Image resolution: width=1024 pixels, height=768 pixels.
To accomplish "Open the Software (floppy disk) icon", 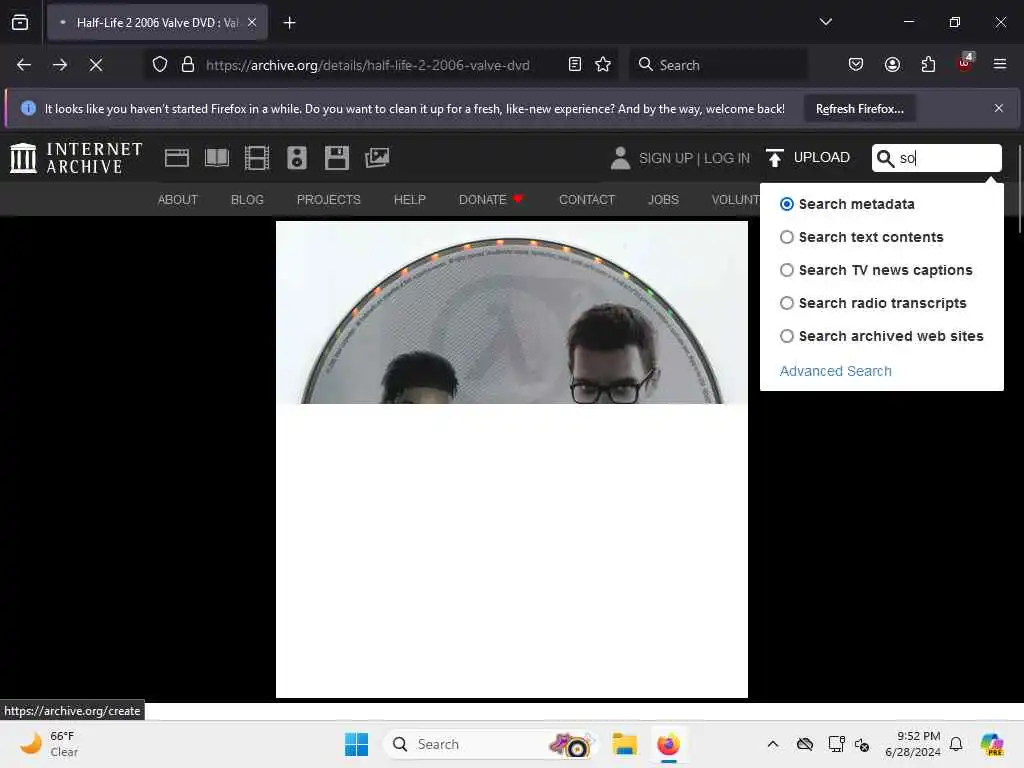I will coord(337,158).
